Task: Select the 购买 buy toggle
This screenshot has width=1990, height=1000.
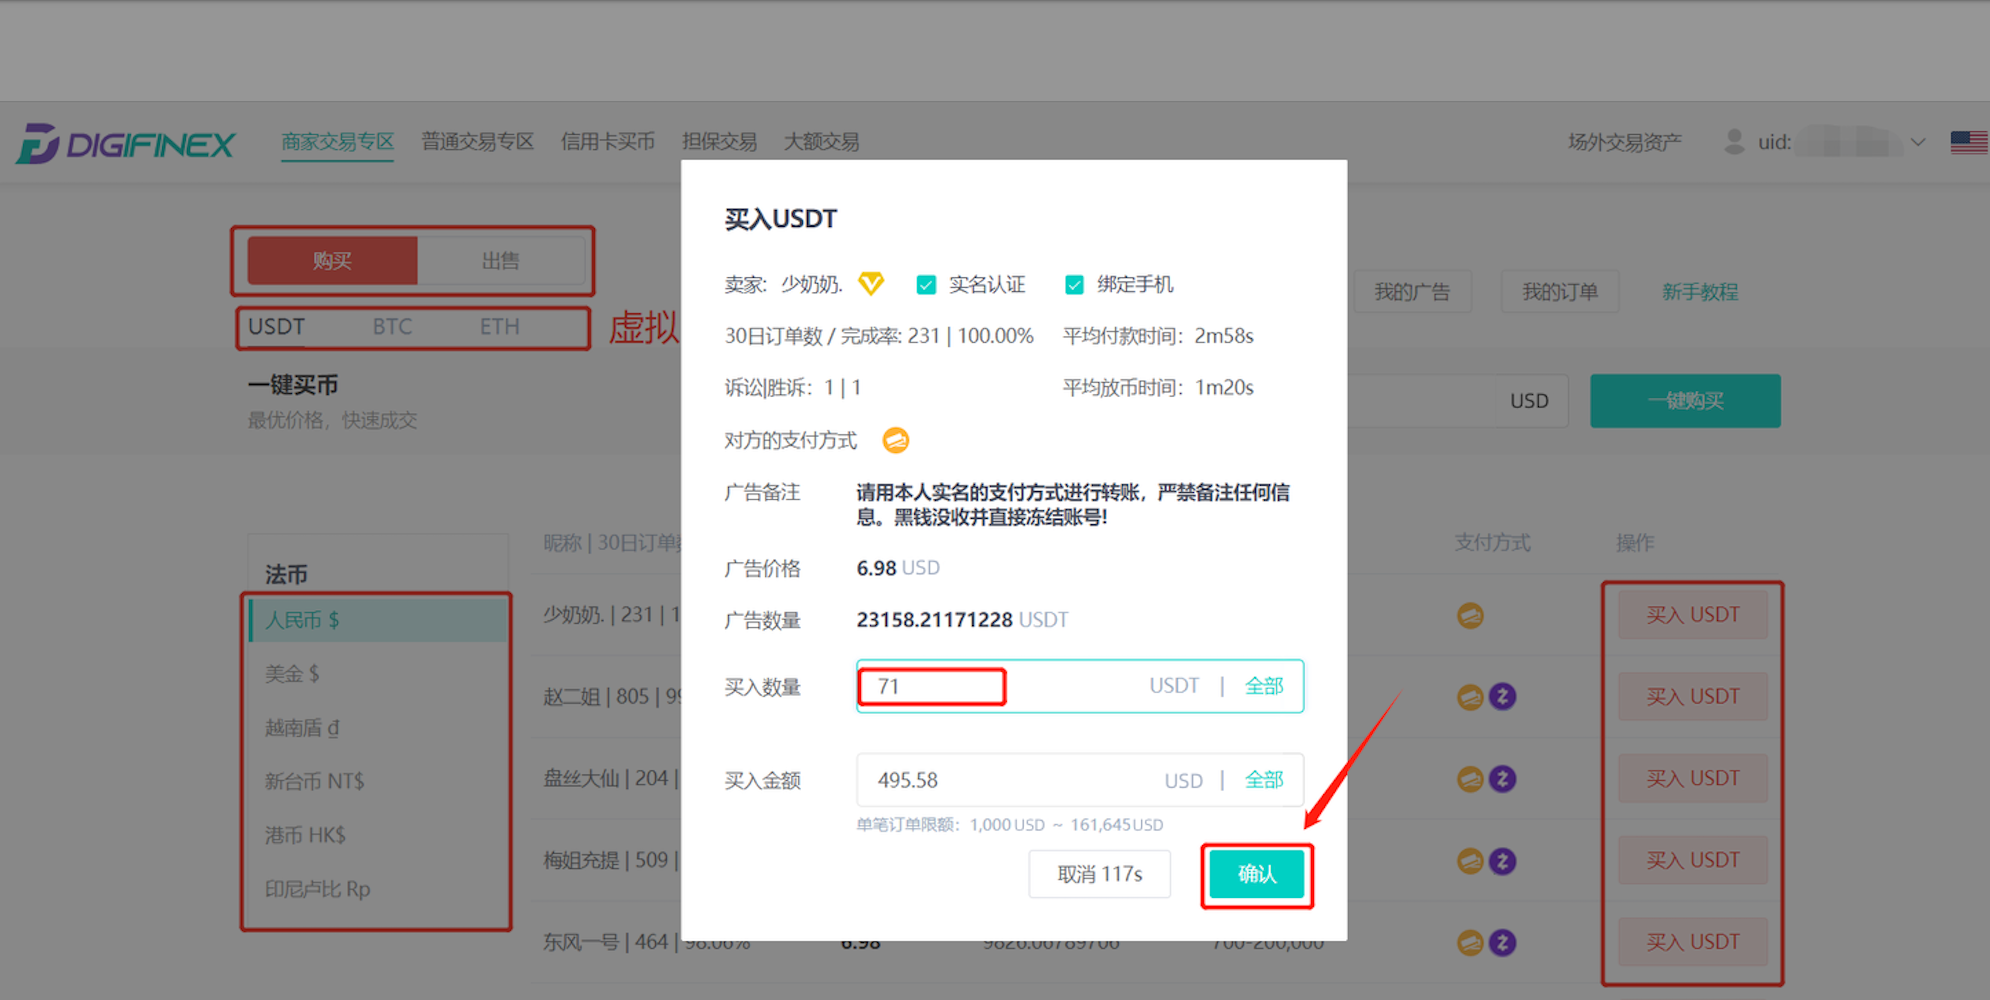Action: [x=332, y=261]
